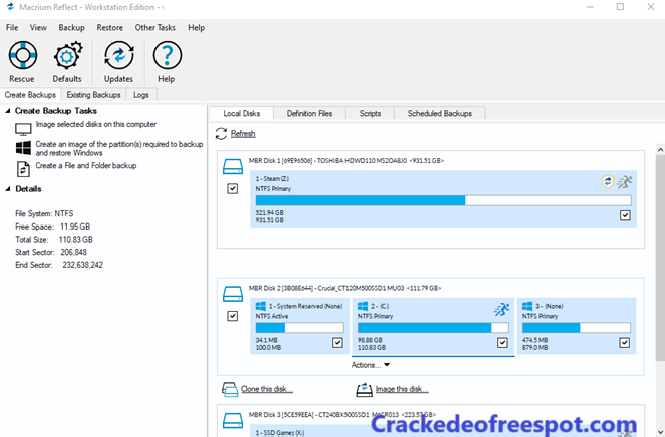Click the C: partition usage bar
This screenshot has width=665, height=437.
click(433, 328)
